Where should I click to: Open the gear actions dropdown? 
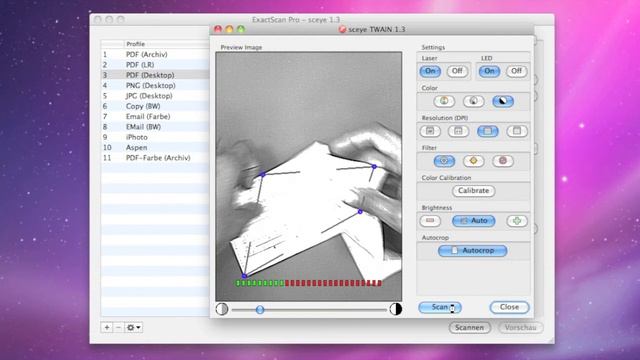click(x=133, y=327)
